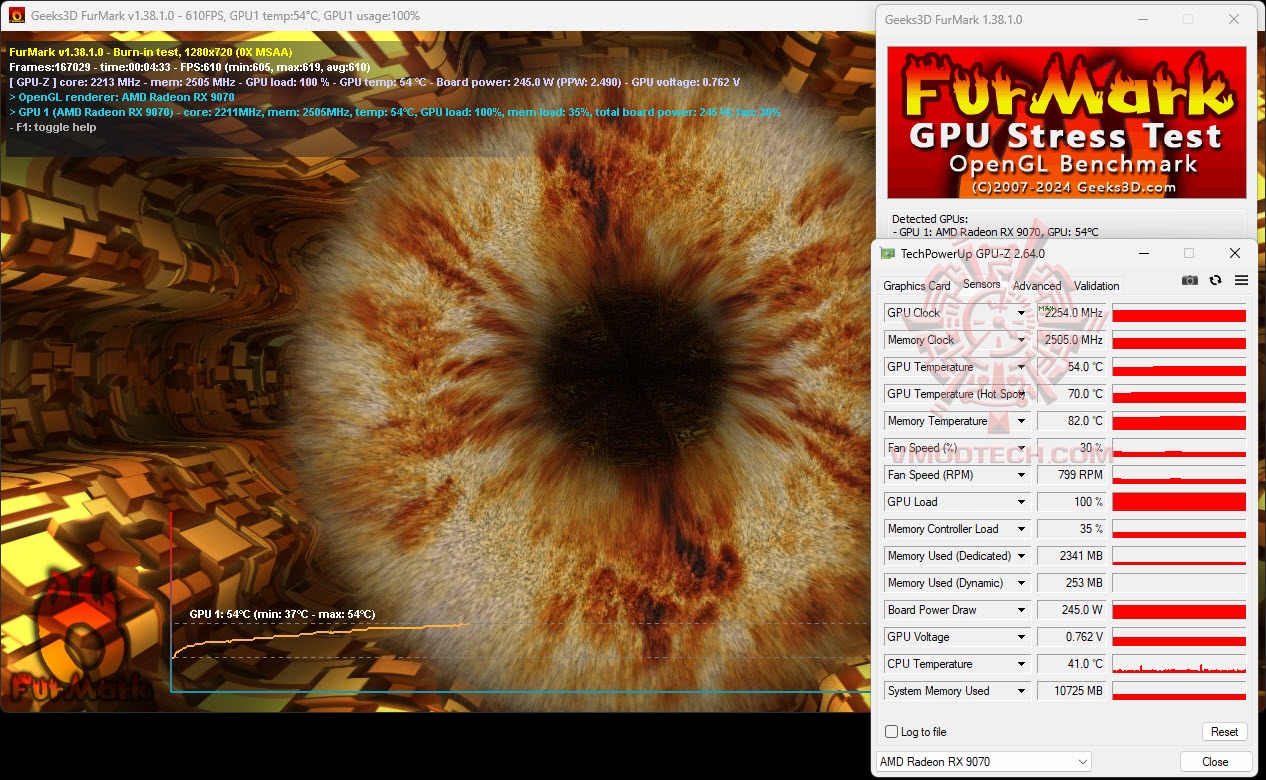Click the GPU-Z screenshot camera icon
The width and height of the screenshot is (1266, 780).
tap(1189, 281)
